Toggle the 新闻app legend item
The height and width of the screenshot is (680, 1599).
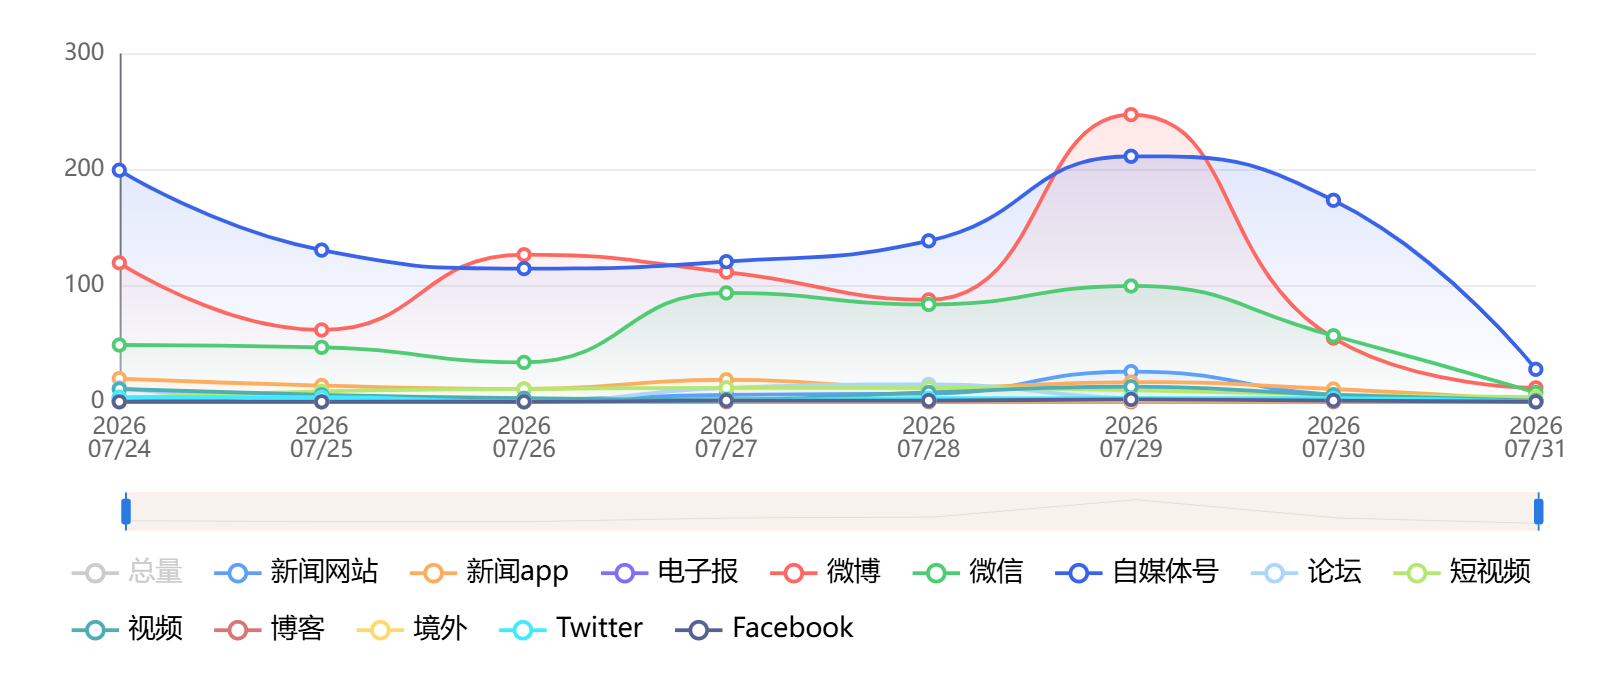point(489,572)
